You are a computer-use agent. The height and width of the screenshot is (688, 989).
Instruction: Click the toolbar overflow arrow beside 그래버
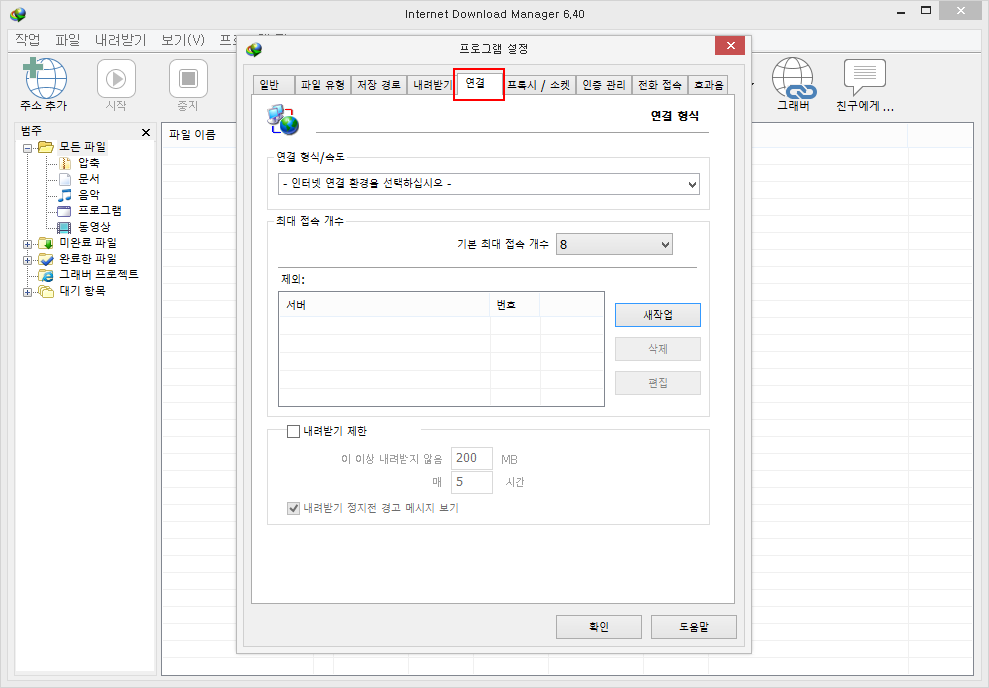click(751, 84)
